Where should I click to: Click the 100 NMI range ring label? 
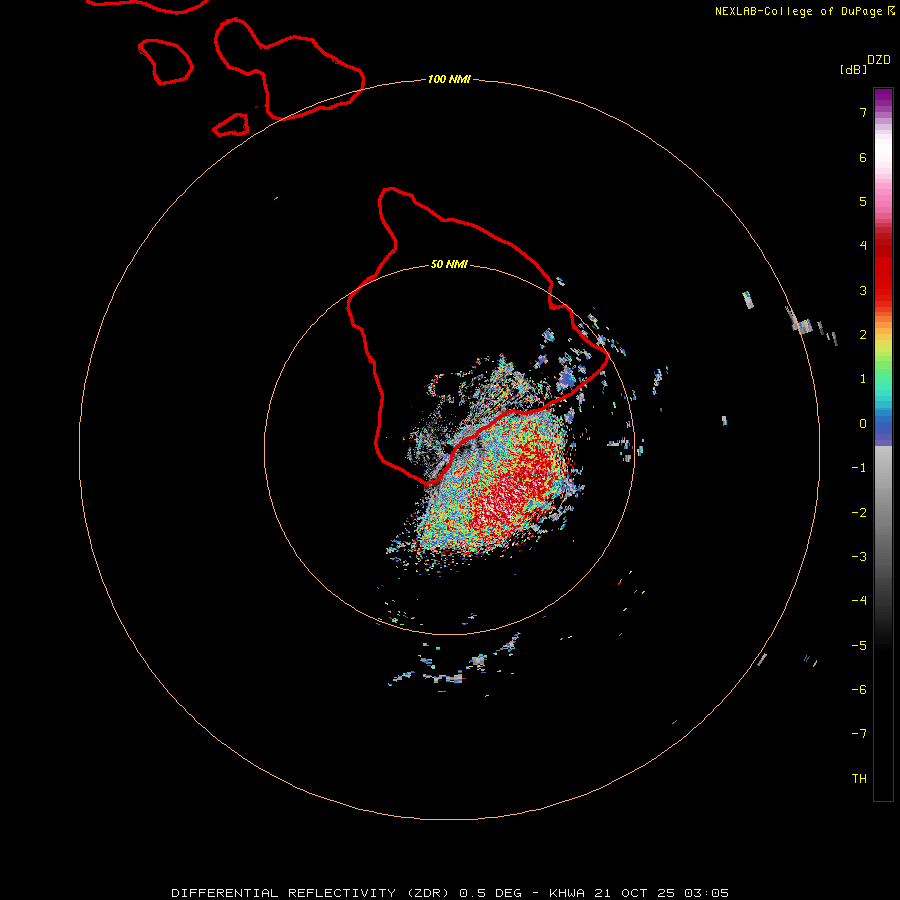[449, 79]
